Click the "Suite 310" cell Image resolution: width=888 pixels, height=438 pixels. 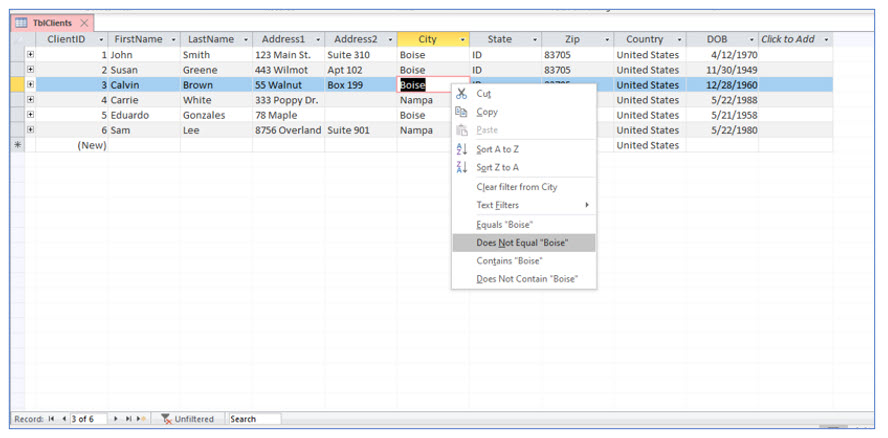click(361, 55)
